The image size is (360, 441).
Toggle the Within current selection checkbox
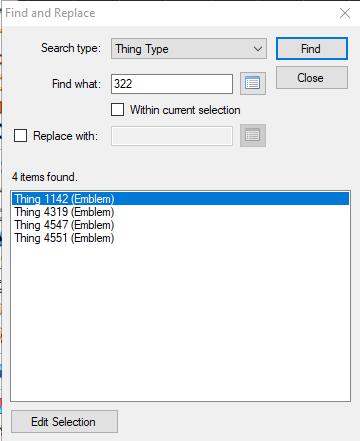pyautogui.click(x=117, y=110)
